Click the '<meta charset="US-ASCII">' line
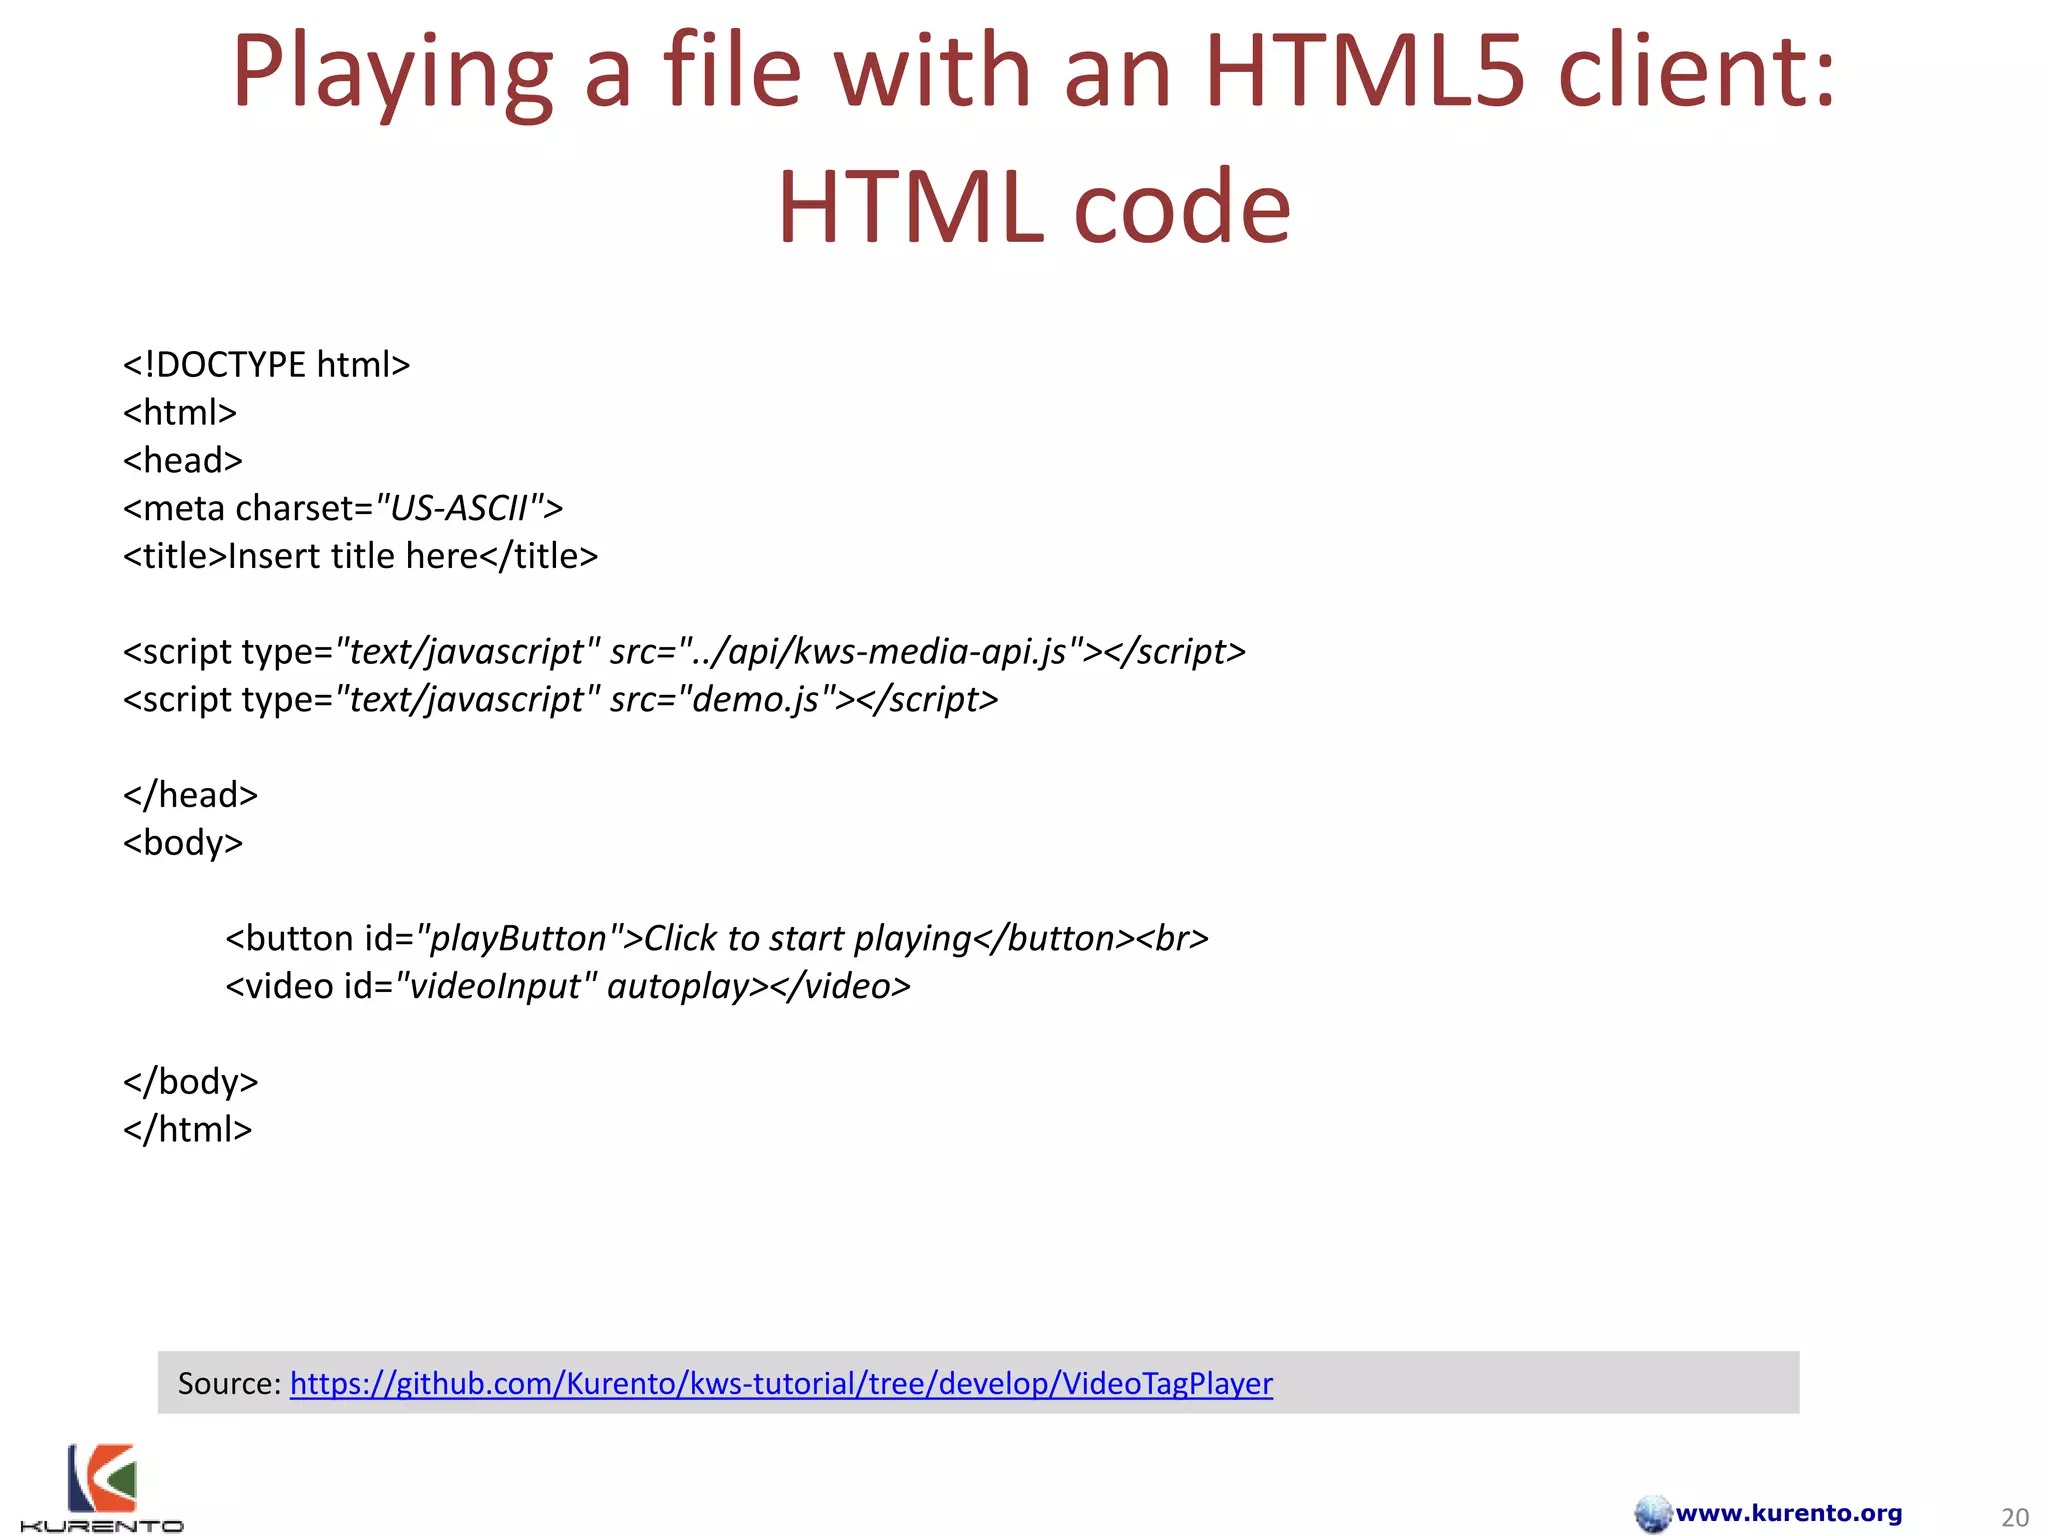The width and height of the screenshot is (2048, 1536). [x=343, y=508]
